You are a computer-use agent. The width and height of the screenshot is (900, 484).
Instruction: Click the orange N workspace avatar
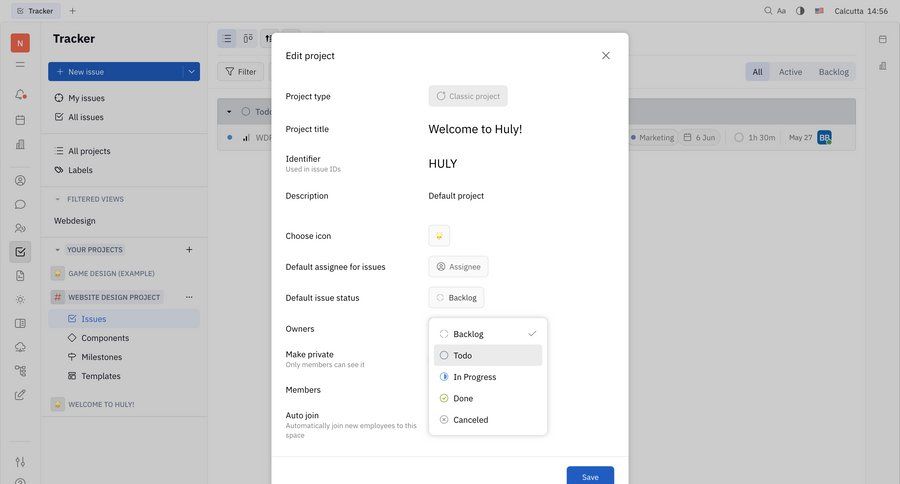[20, 43]
